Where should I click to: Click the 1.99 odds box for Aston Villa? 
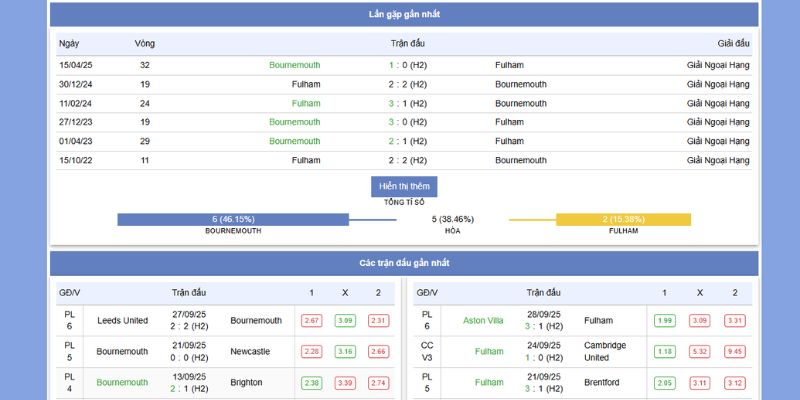pos(665,321)
